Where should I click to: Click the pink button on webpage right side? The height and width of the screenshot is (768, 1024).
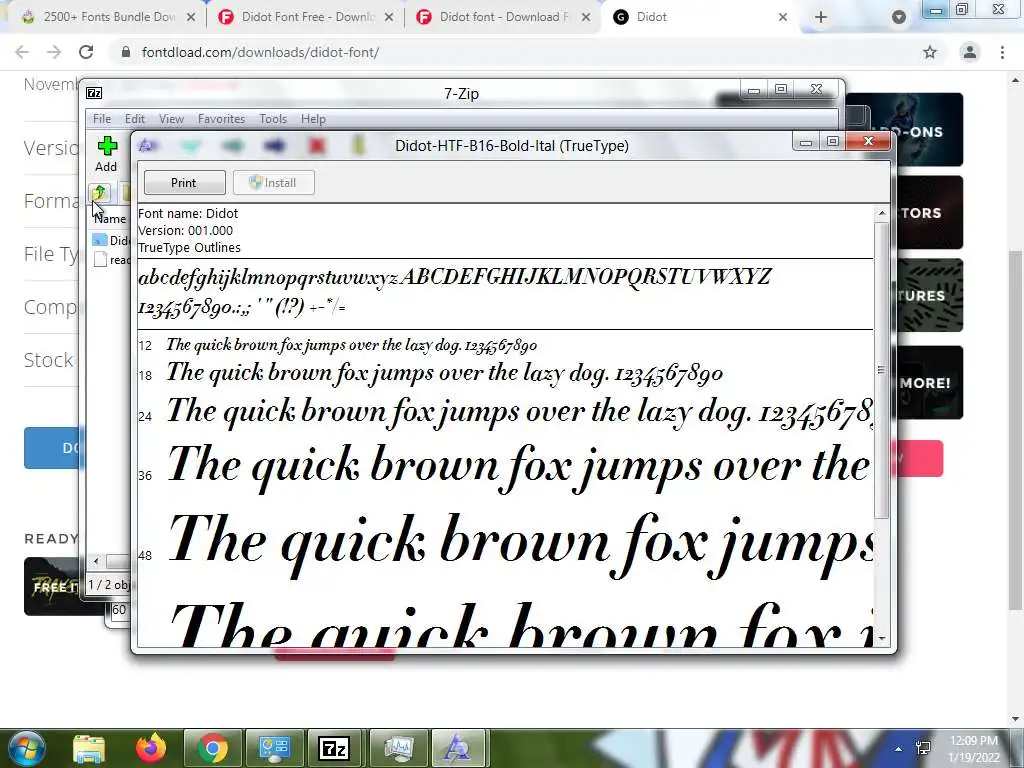click(920, 458)
